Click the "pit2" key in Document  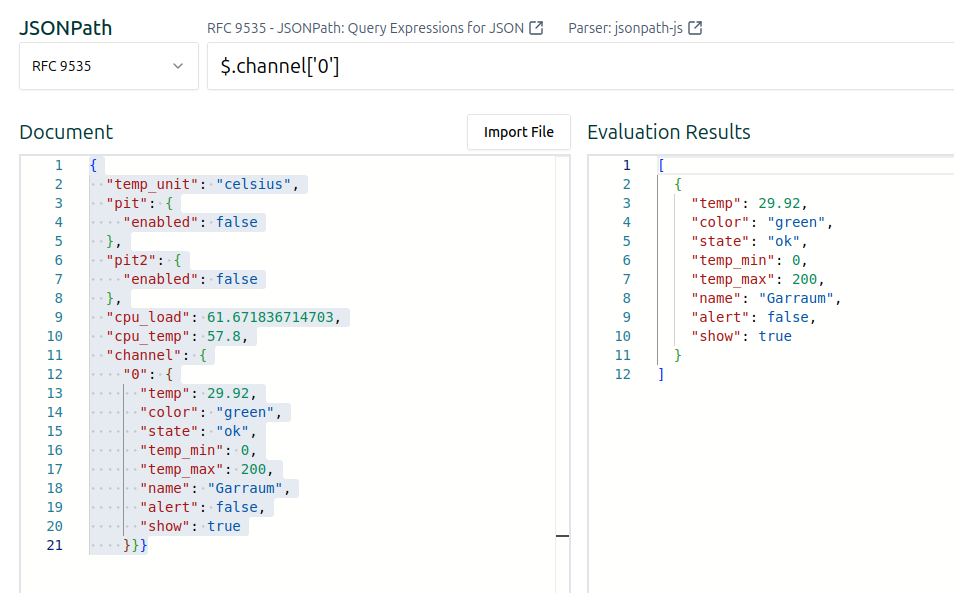[131, 260]
